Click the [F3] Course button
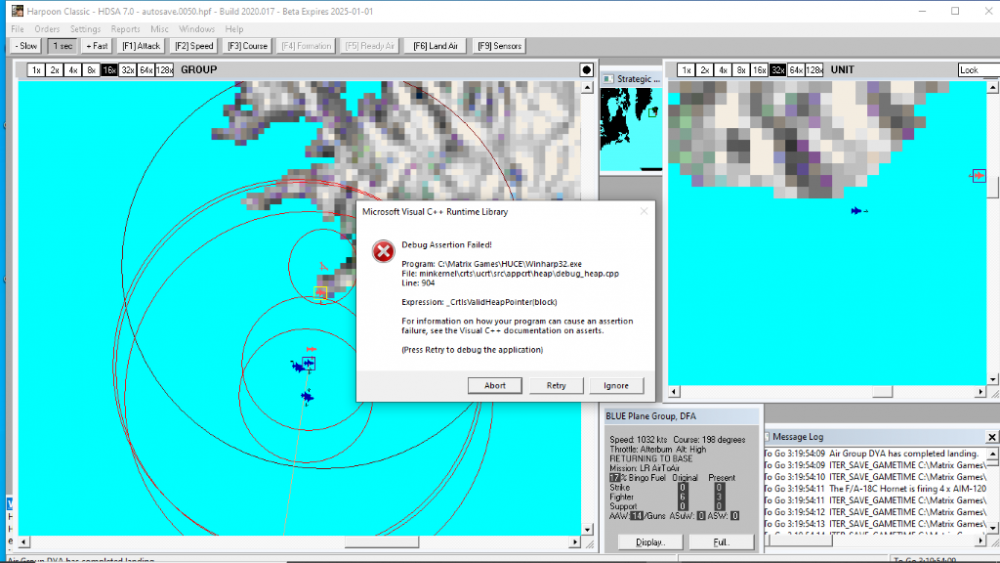 pos(247,46)
